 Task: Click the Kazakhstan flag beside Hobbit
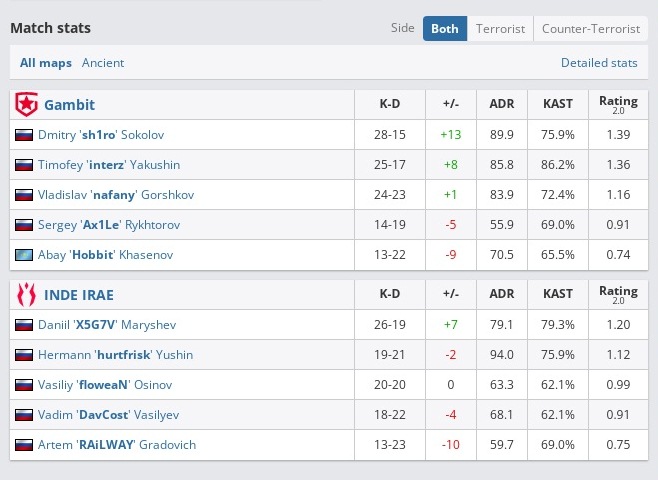pyautogui.click(x=24, y=255)
